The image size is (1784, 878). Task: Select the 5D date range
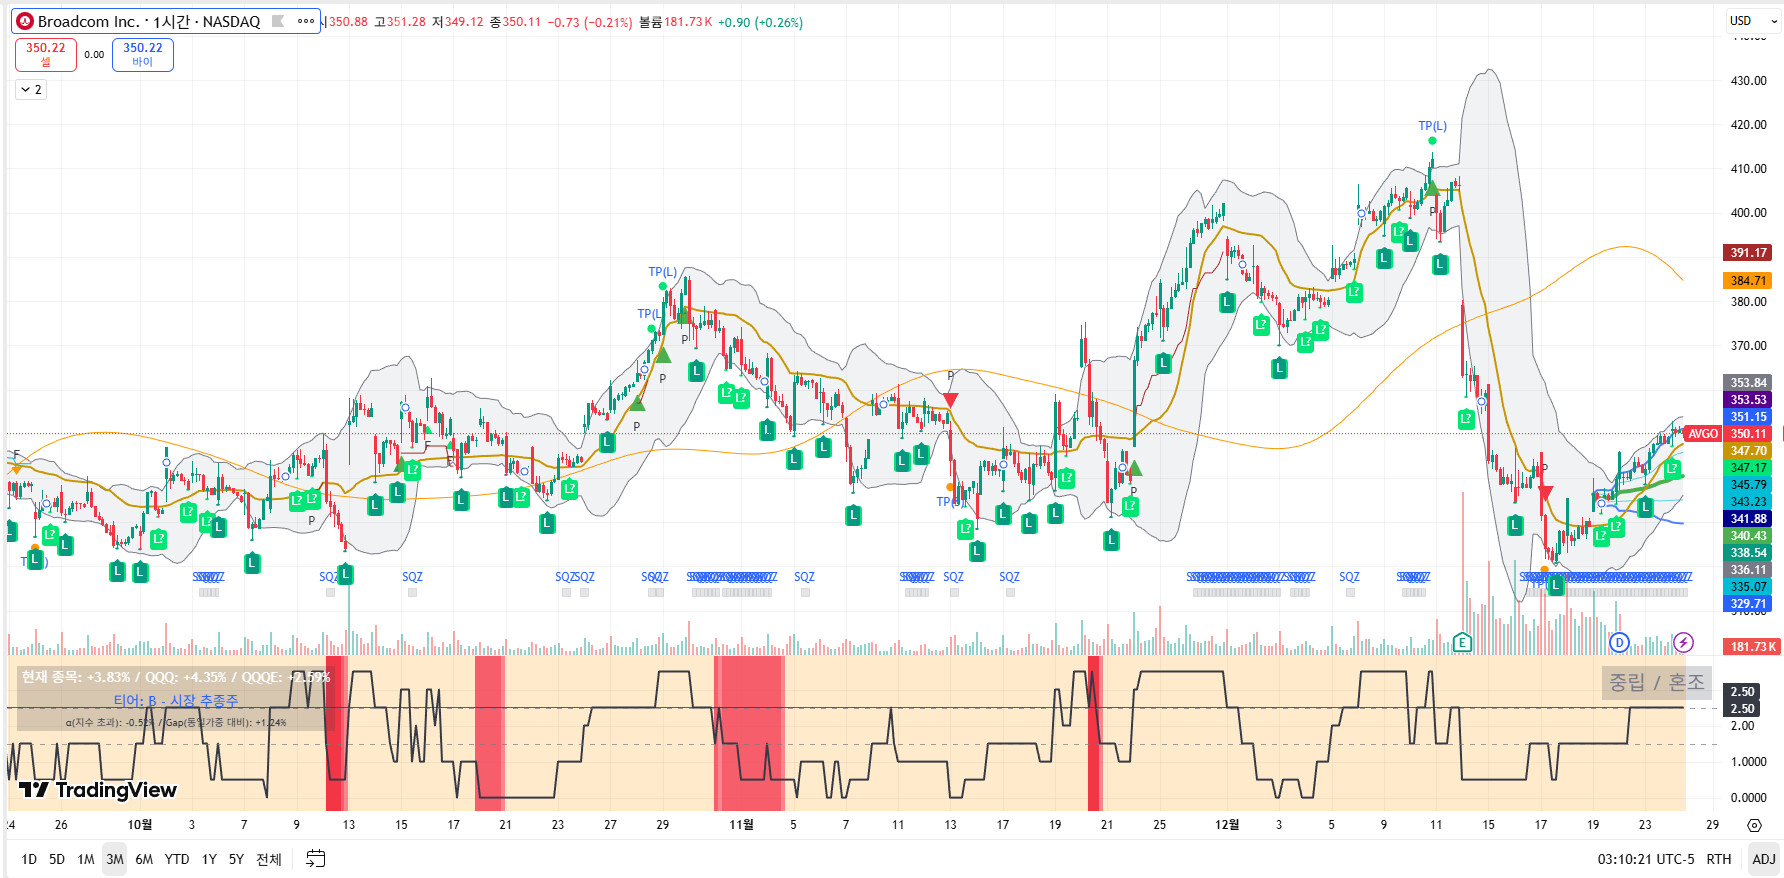pos(57,859)
